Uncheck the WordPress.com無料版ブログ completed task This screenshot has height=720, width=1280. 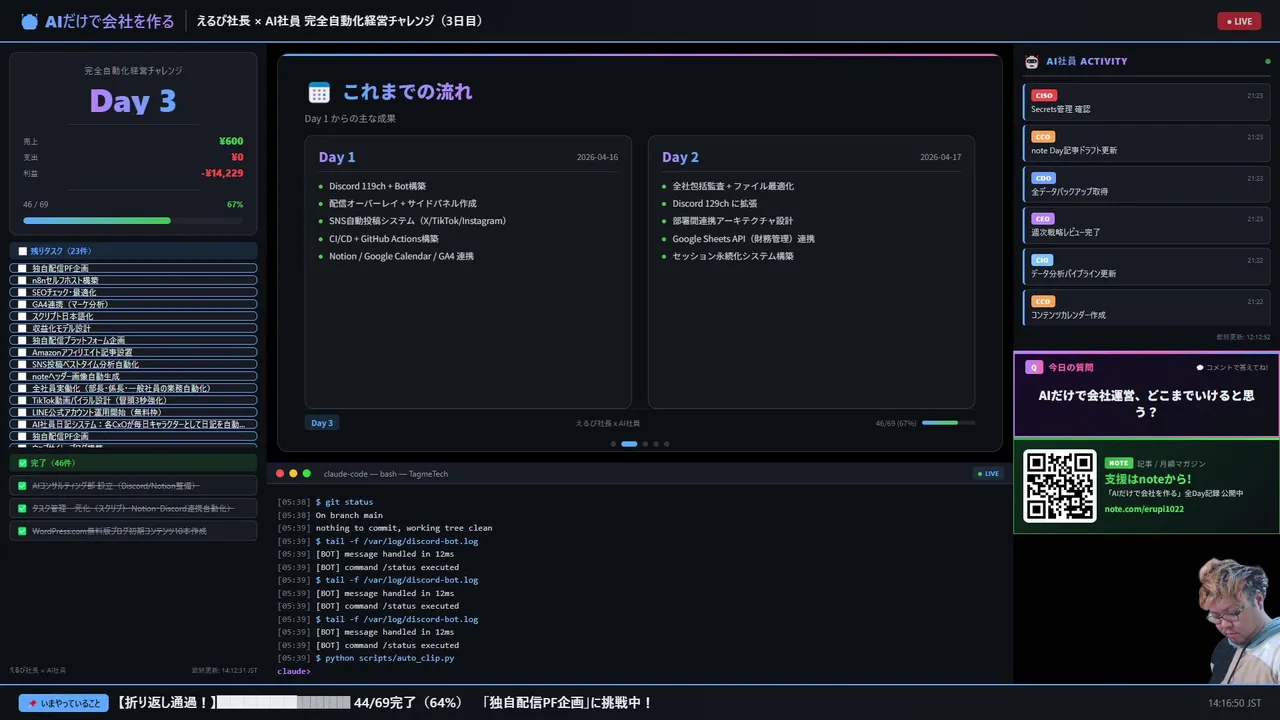click(23, 531)
